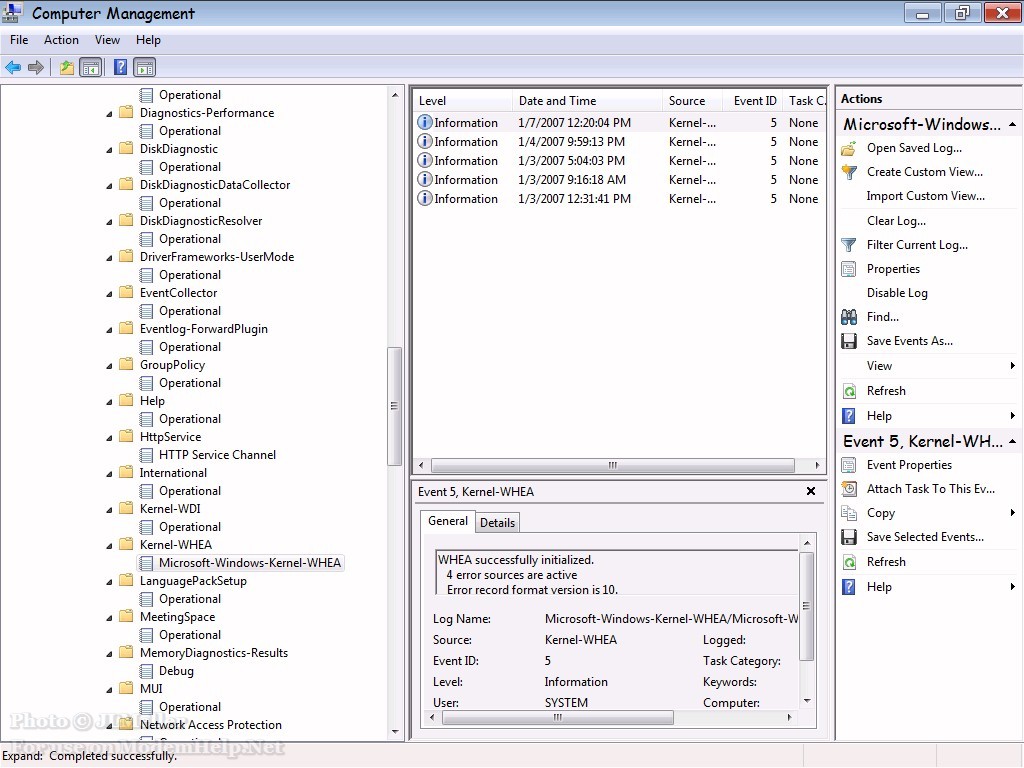The image size is (1024, 768).
Task: Click the console tree vertical scrollbar thumb
Action: click(394, 406)
